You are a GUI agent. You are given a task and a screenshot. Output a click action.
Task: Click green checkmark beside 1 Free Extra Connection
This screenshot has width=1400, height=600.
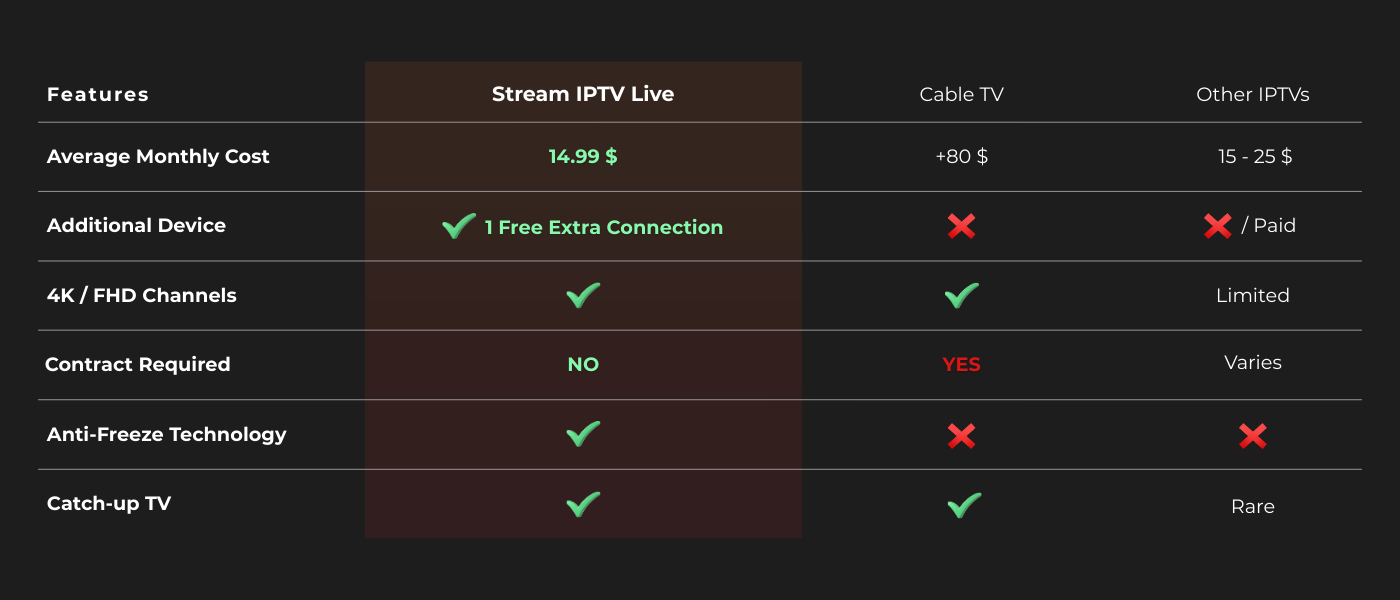[x=459, y=226]
